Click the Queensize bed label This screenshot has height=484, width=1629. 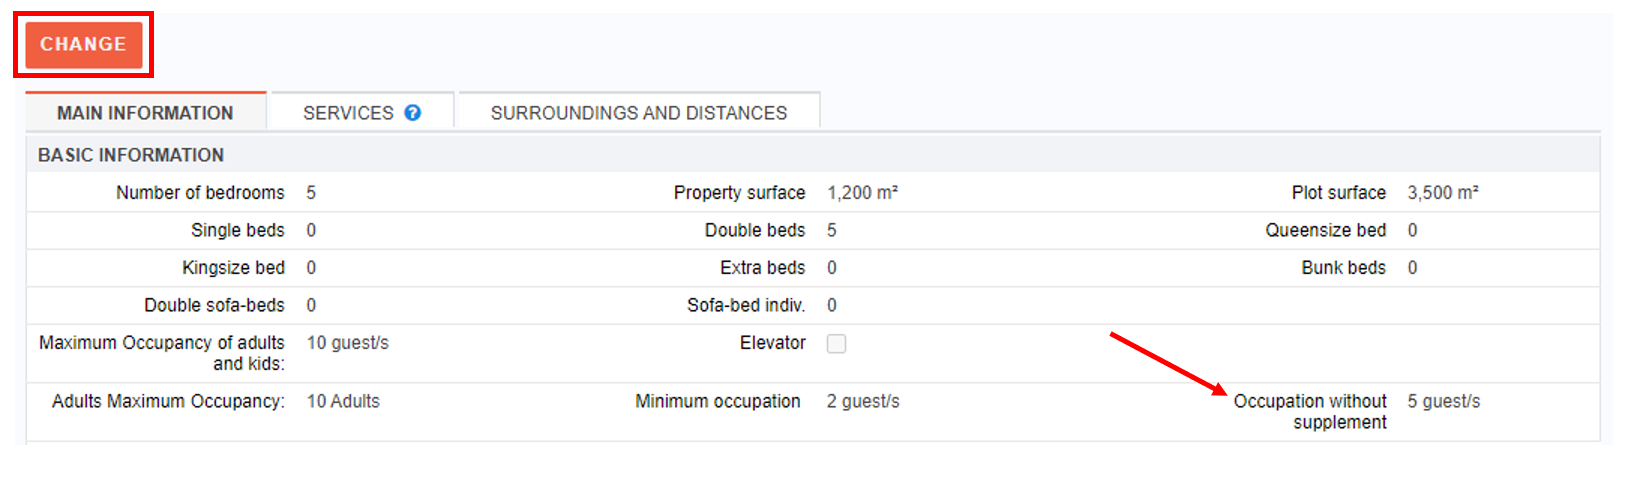tap(1325, 231)
